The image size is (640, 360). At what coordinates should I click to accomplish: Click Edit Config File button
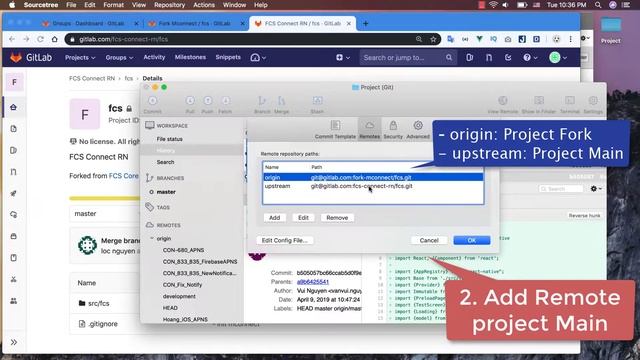click(x=284, y=240)
